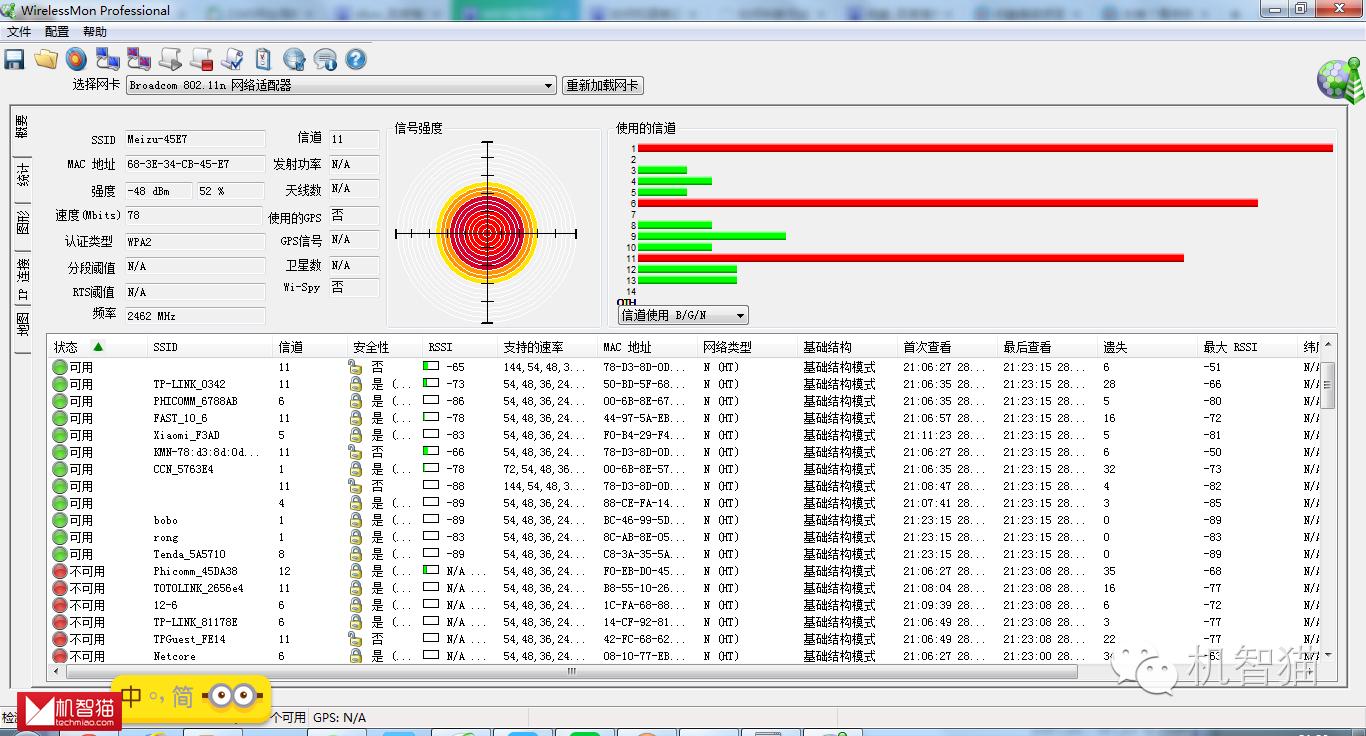Screen dimensions: 1366x736
Task: Start logging with the green-arrow scroll icon
Action: point(170,60)
